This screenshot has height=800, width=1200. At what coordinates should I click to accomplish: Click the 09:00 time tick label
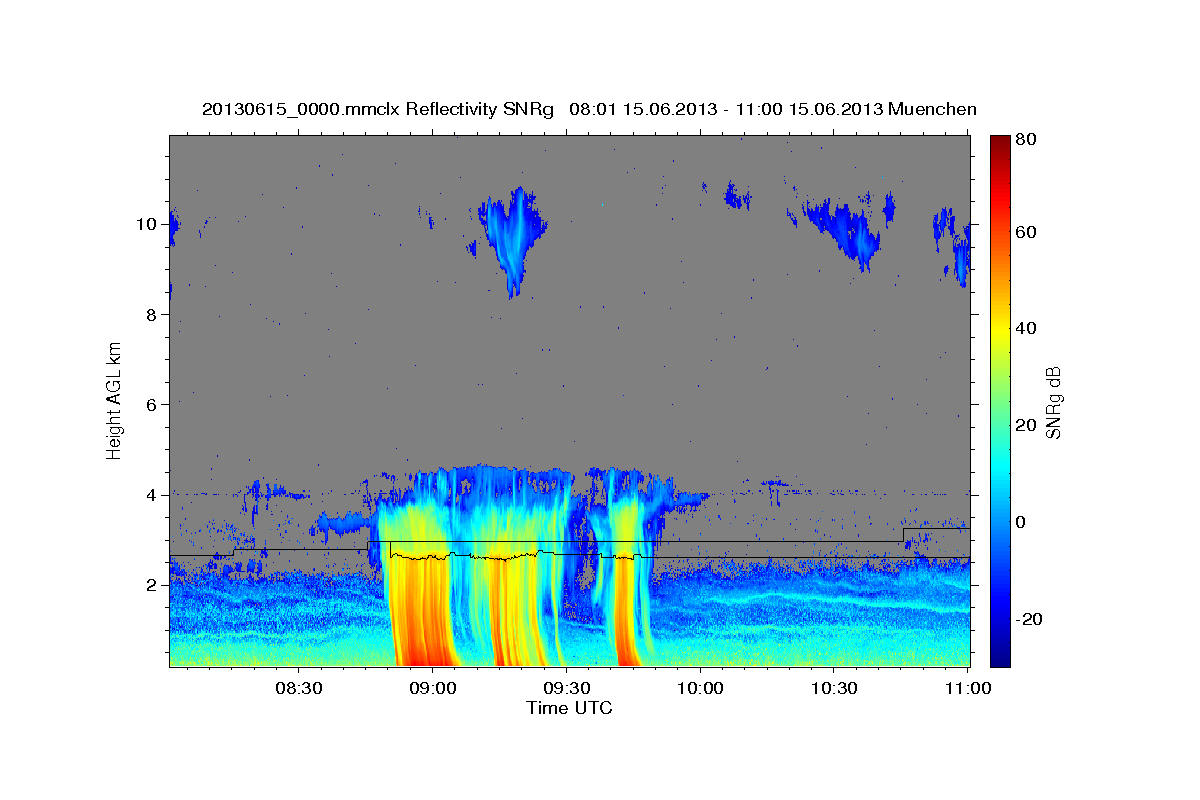(x=432, y=688)
